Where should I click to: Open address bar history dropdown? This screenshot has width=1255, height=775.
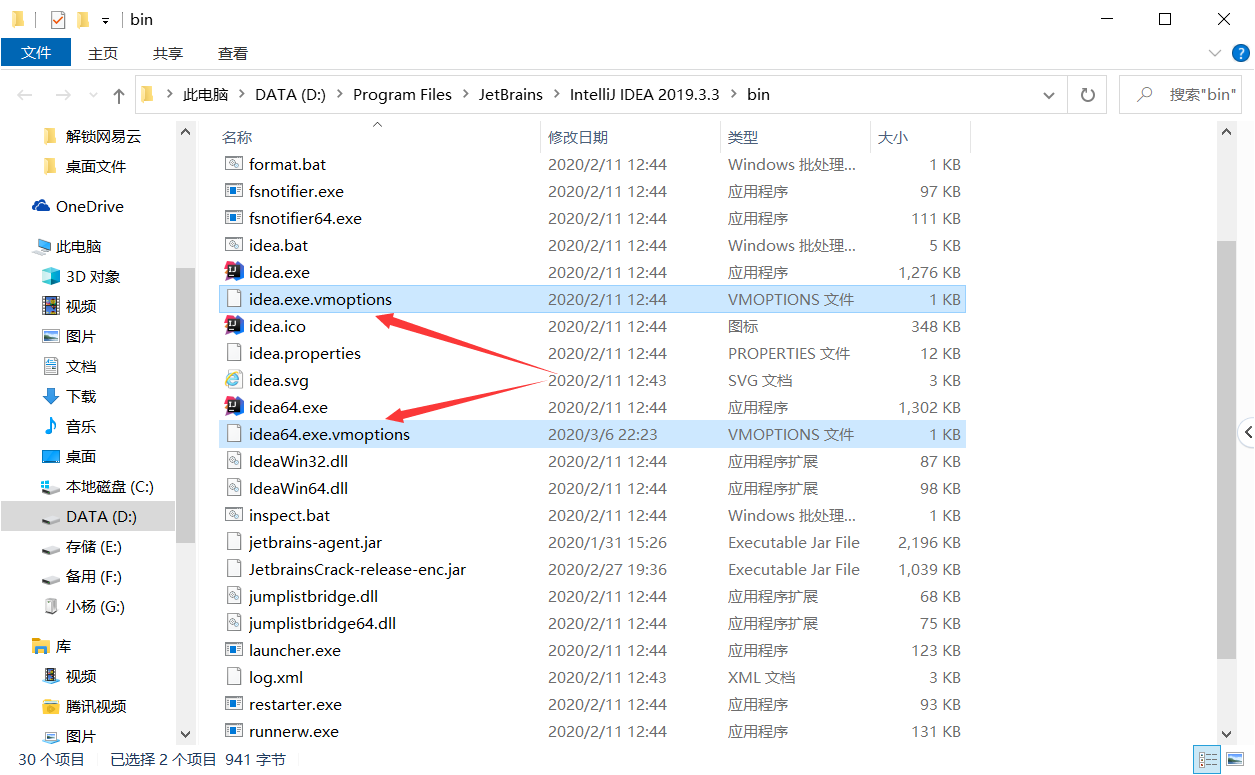pos(1049,95)
